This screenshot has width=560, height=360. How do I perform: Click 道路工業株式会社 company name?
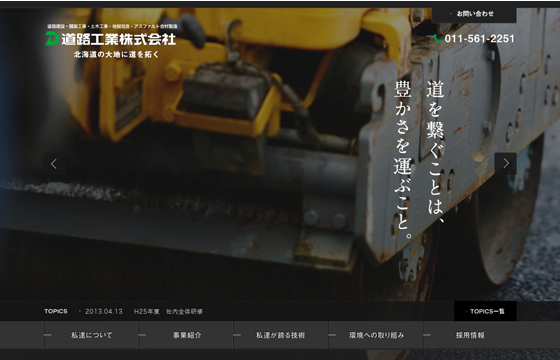click(x=119, y=39)
